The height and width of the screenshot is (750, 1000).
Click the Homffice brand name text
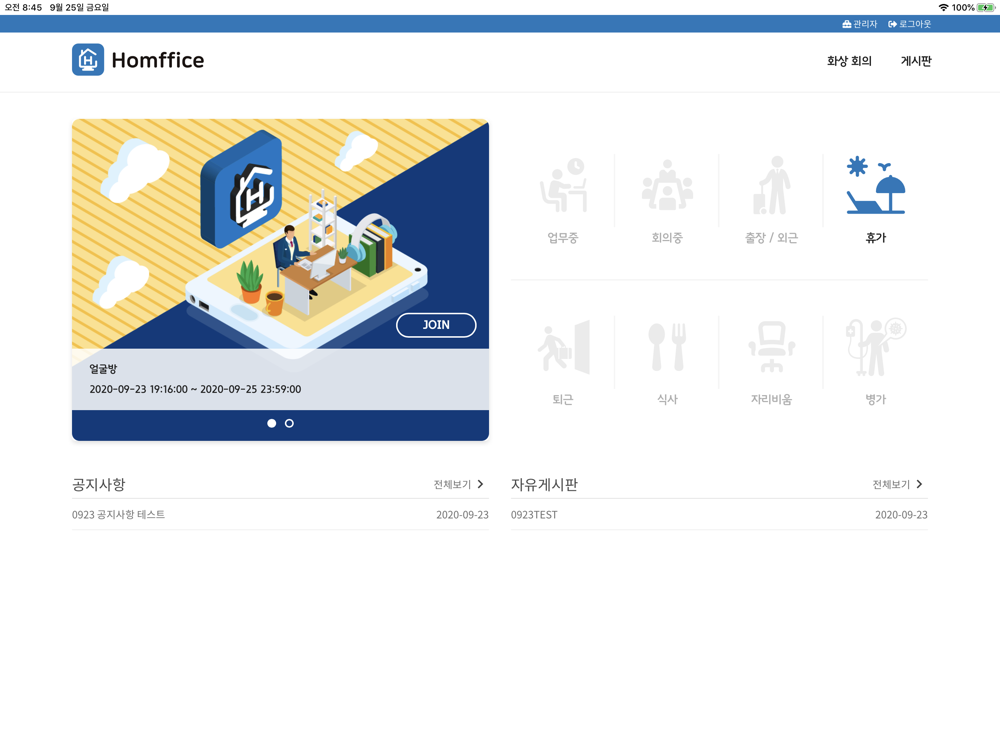[x=158, y=61]
